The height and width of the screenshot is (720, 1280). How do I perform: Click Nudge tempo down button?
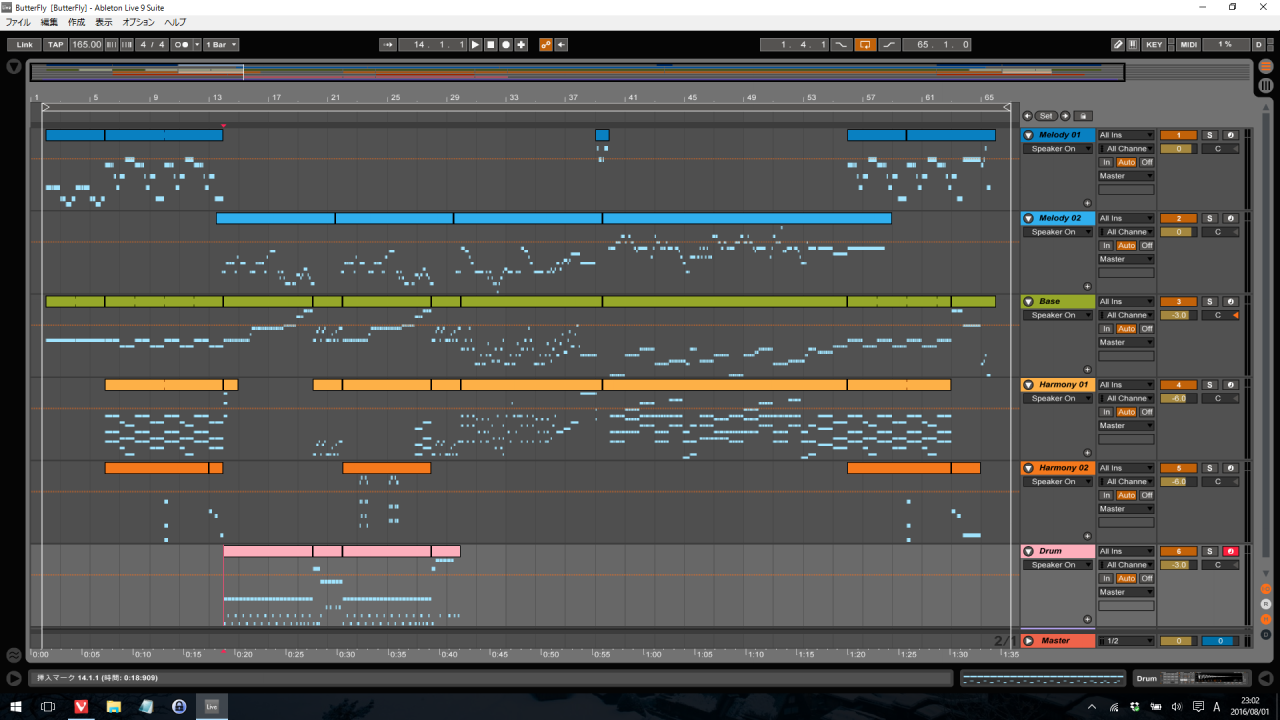(111, 45)
